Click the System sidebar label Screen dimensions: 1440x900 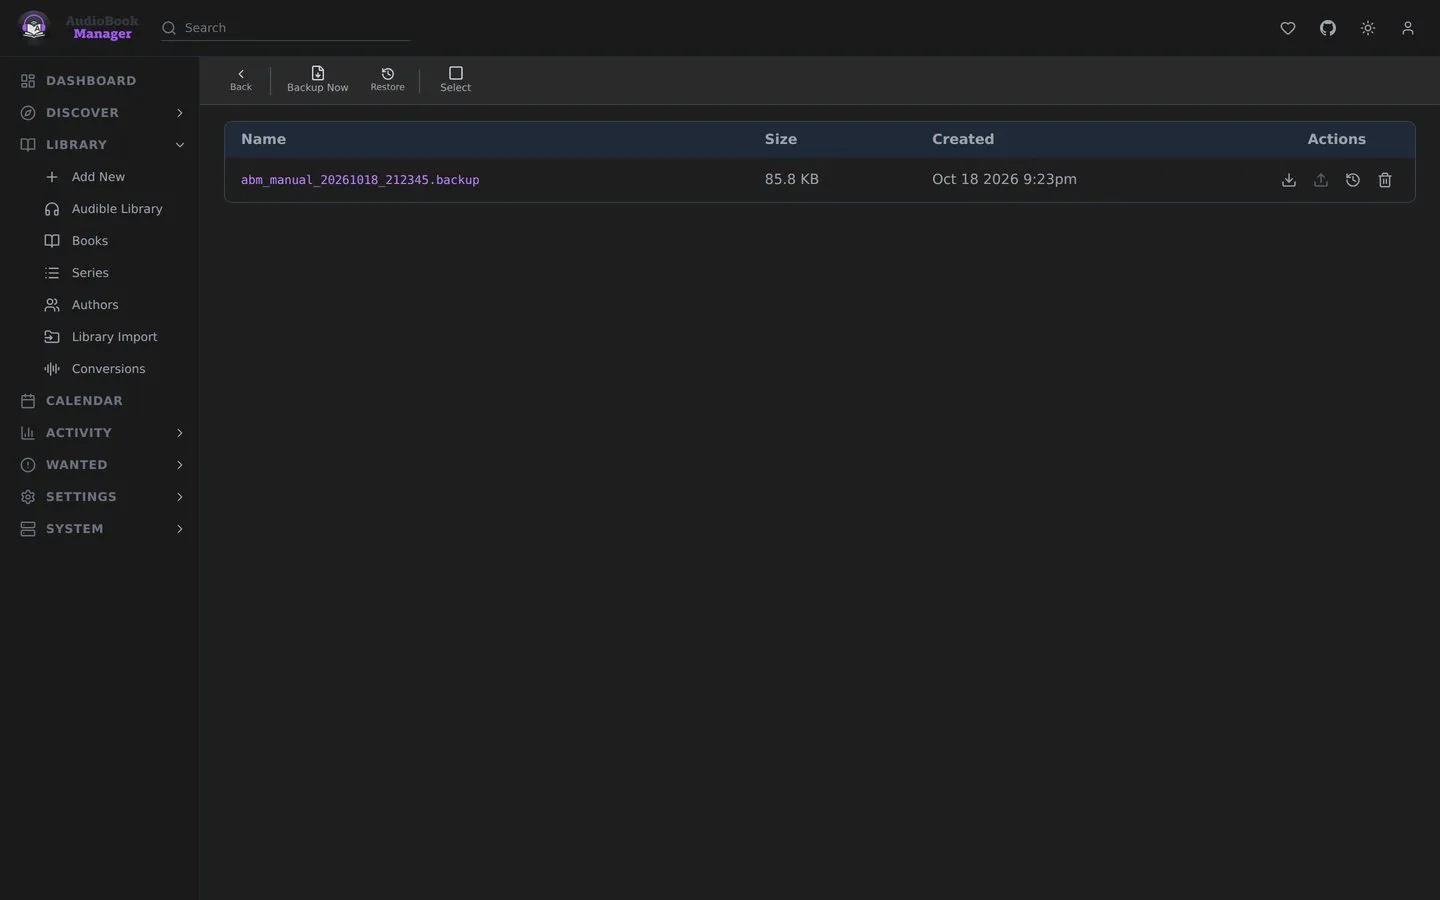coord(75,529)
